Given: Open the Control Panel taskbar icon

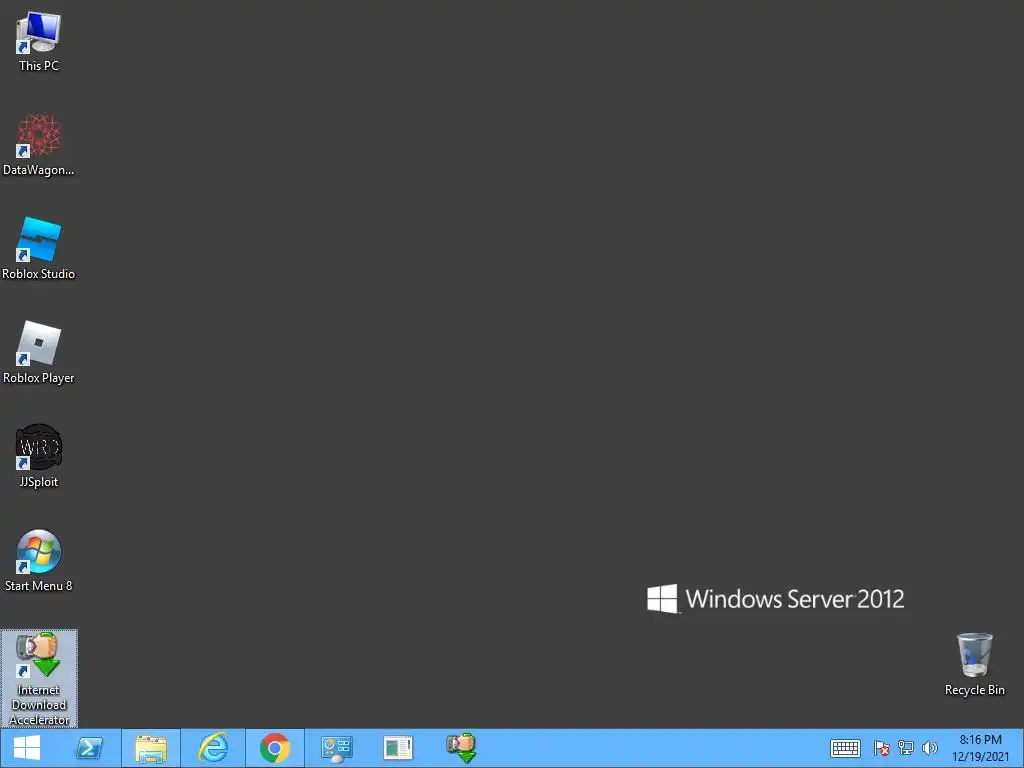Looking at the screenshot, I should [337, 748].
